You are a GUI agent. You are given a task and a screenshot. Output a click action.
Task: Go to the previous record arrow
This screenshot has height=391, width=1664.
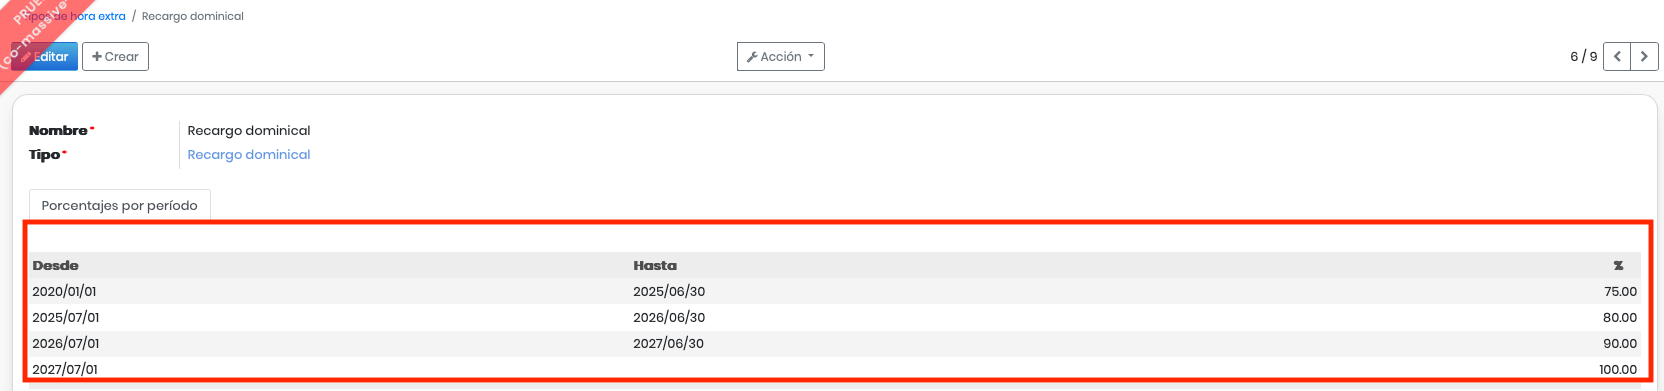(x=1617, y=57)
